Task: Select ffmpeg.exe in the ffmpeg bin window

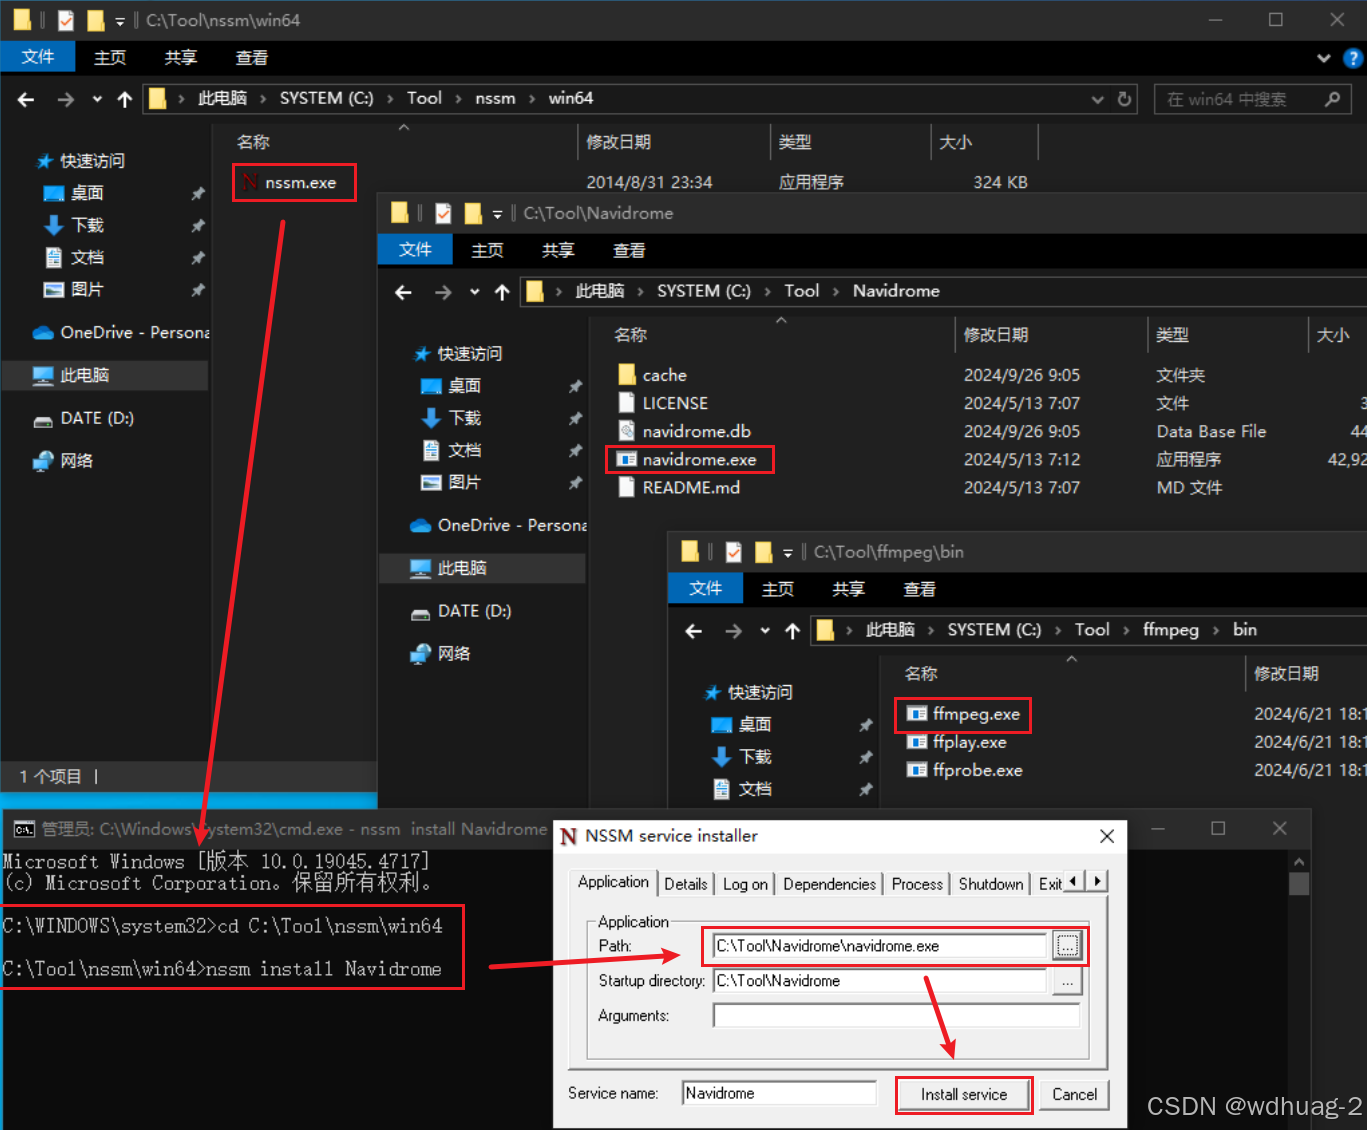Action: 975,714
